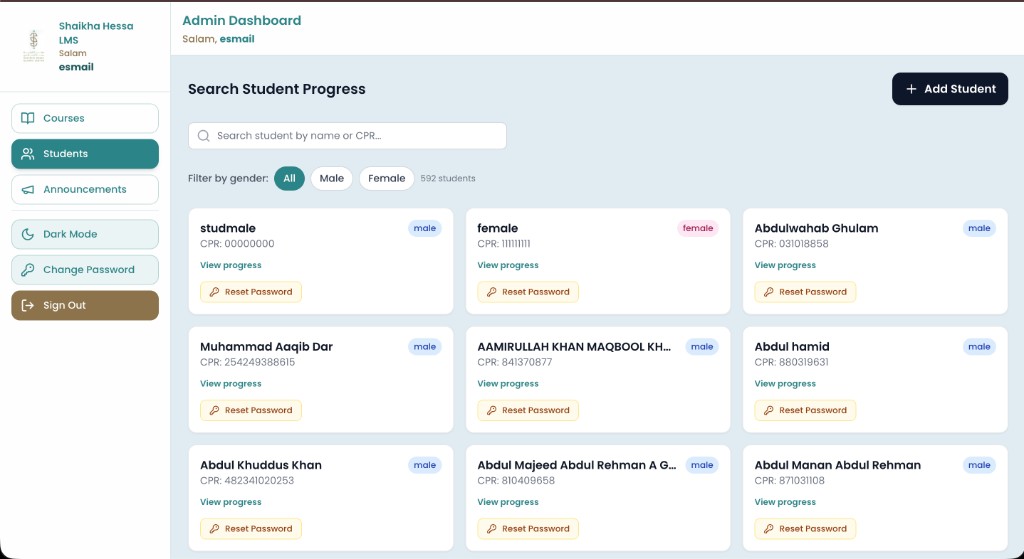The image size is (1024, 559).
Task: Click the key icon beside Change Password
Action: pos(27,270)
